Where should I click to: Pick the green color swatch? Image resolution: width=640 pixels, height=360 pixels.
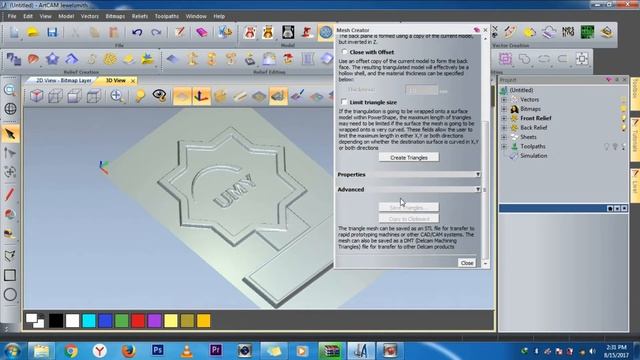point(122,321)
